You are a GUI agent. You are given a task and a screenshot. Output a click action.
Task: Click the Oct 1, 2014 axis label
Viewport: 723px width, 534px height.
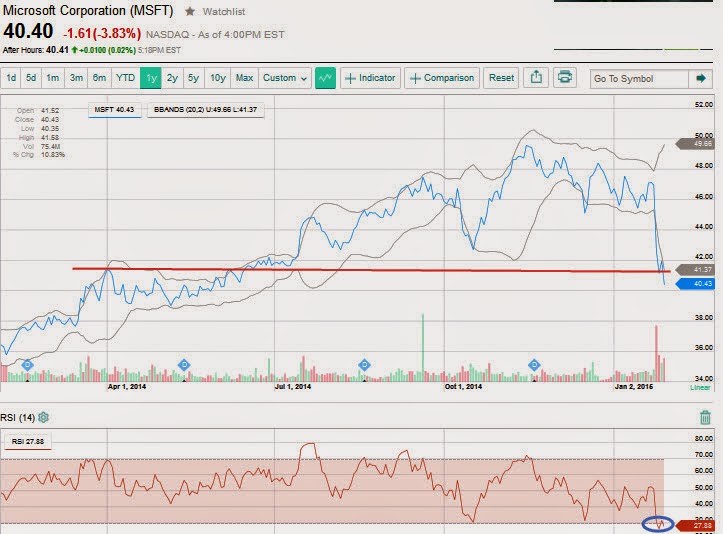pos(463,386)
